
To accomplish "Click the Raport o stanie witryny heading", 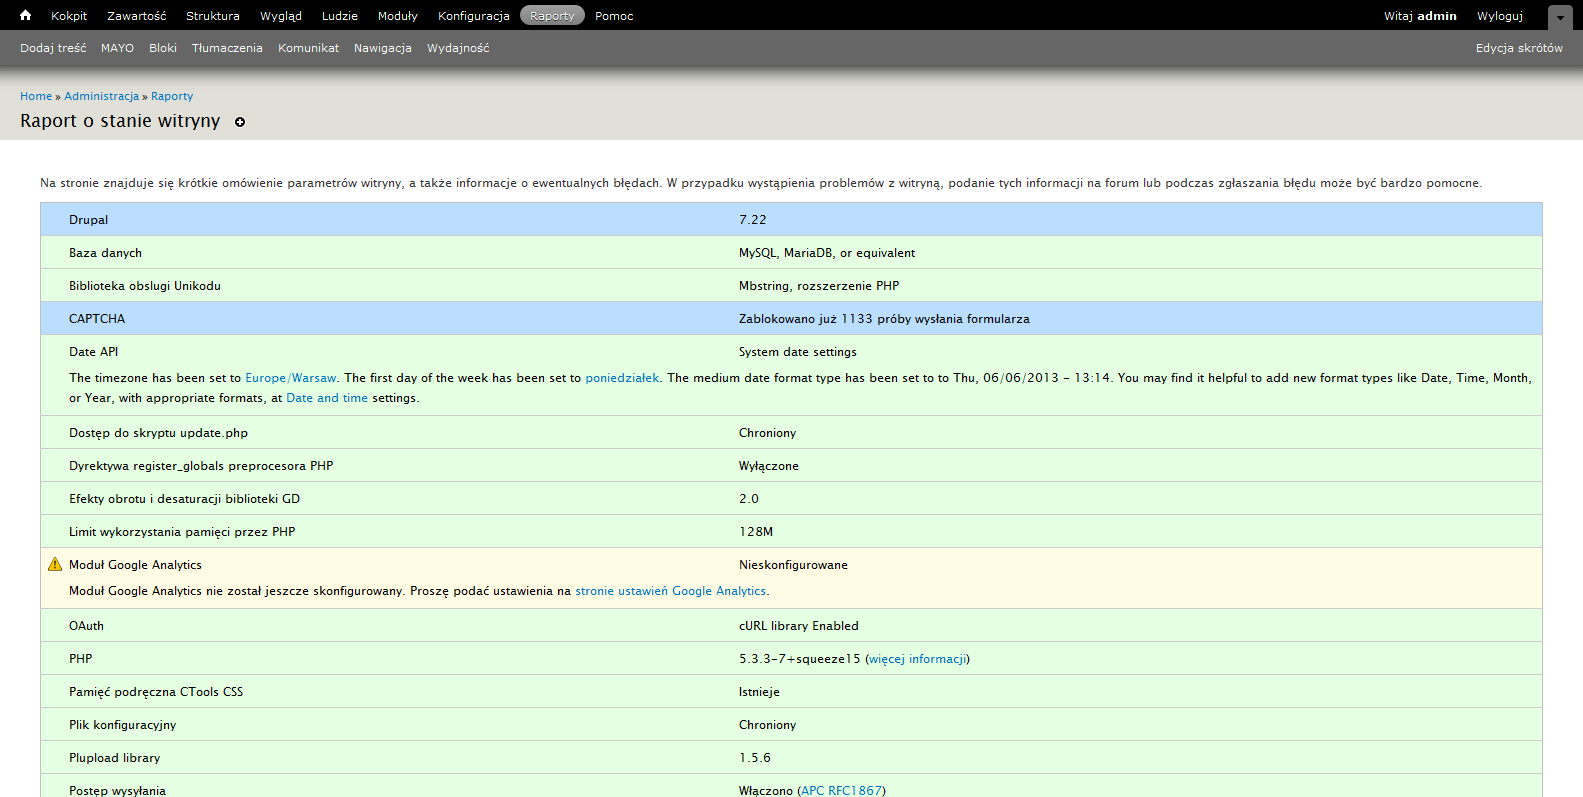I will point(120,121).
